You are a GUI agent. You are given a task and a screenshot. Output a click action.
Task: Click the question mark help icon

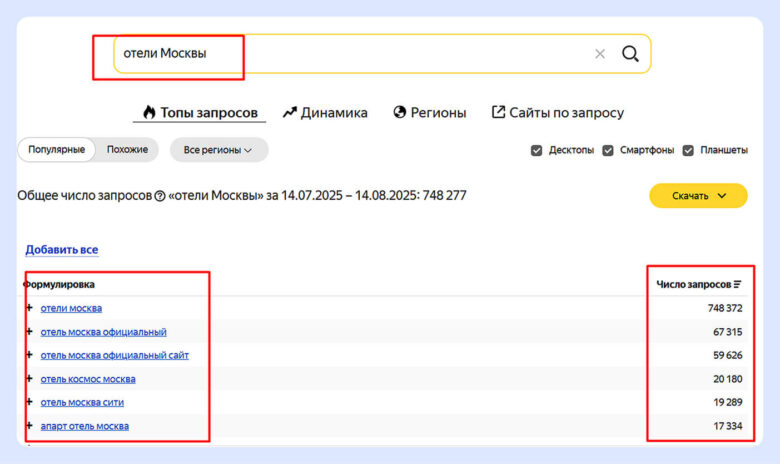coord(160,196)
